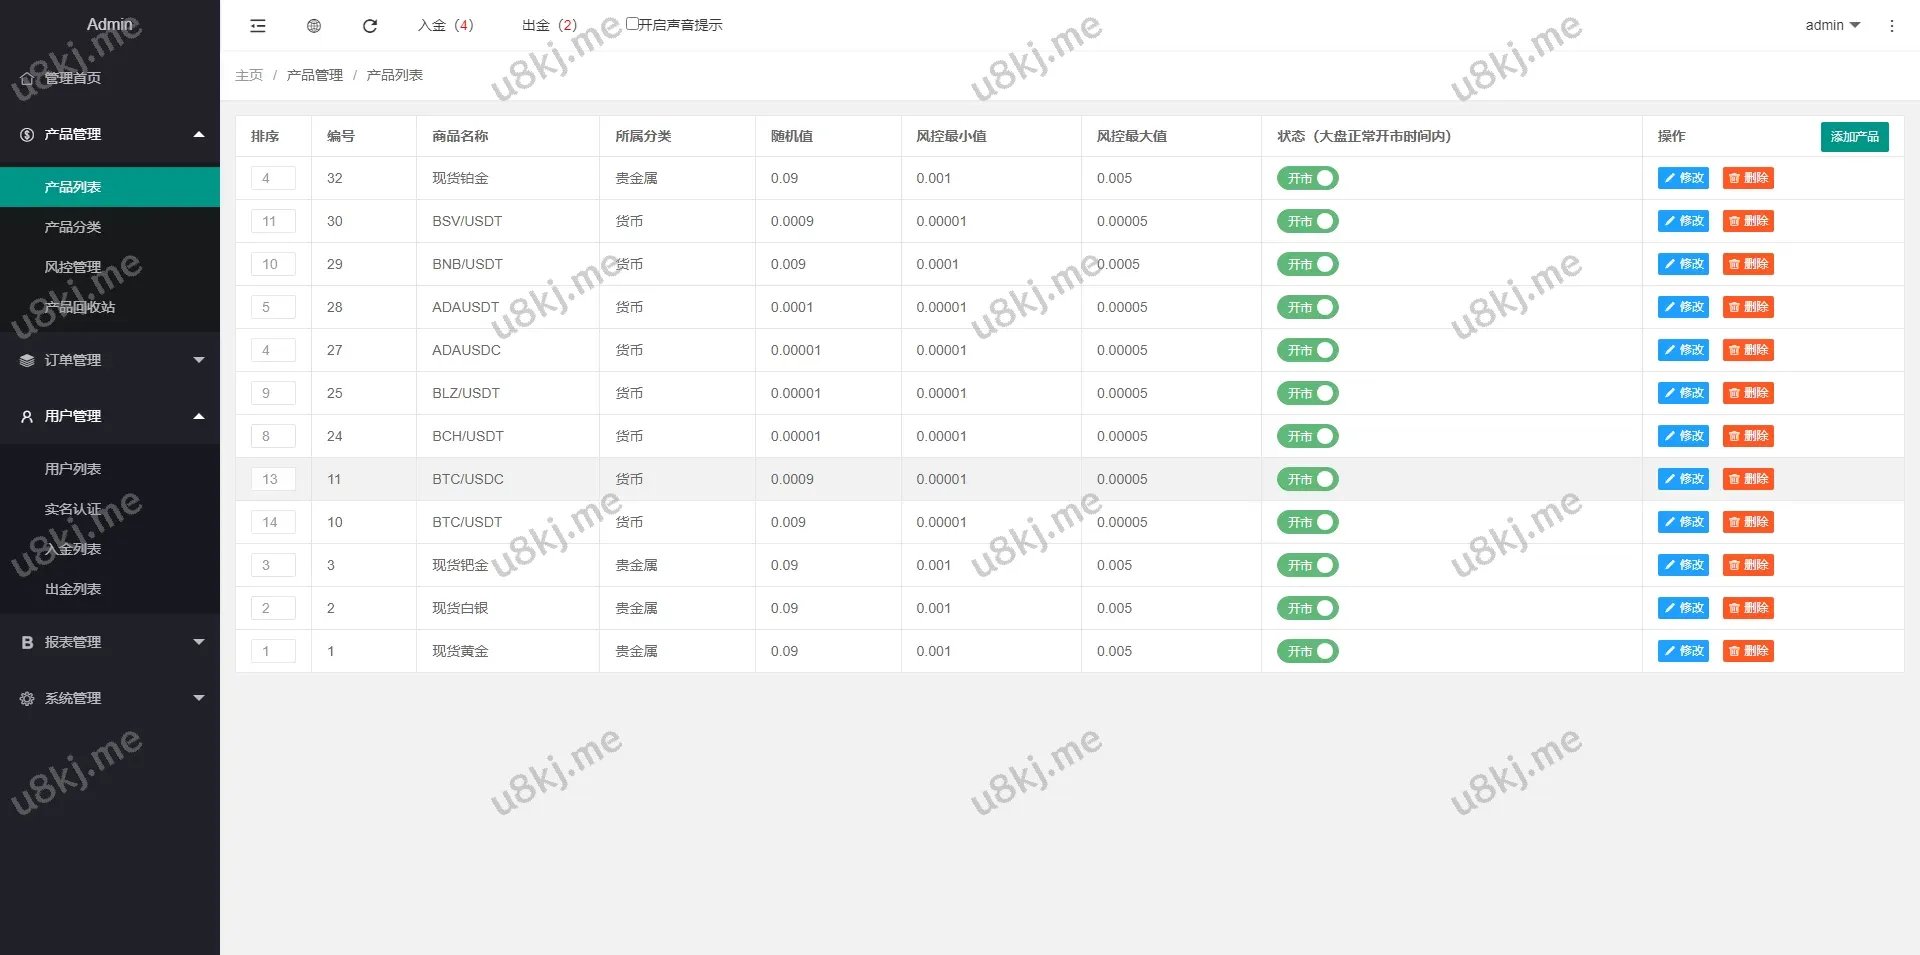1920x955 pixels.
Task: Click the gear icon beside 系统管理
Action: [x=27, y=698]
